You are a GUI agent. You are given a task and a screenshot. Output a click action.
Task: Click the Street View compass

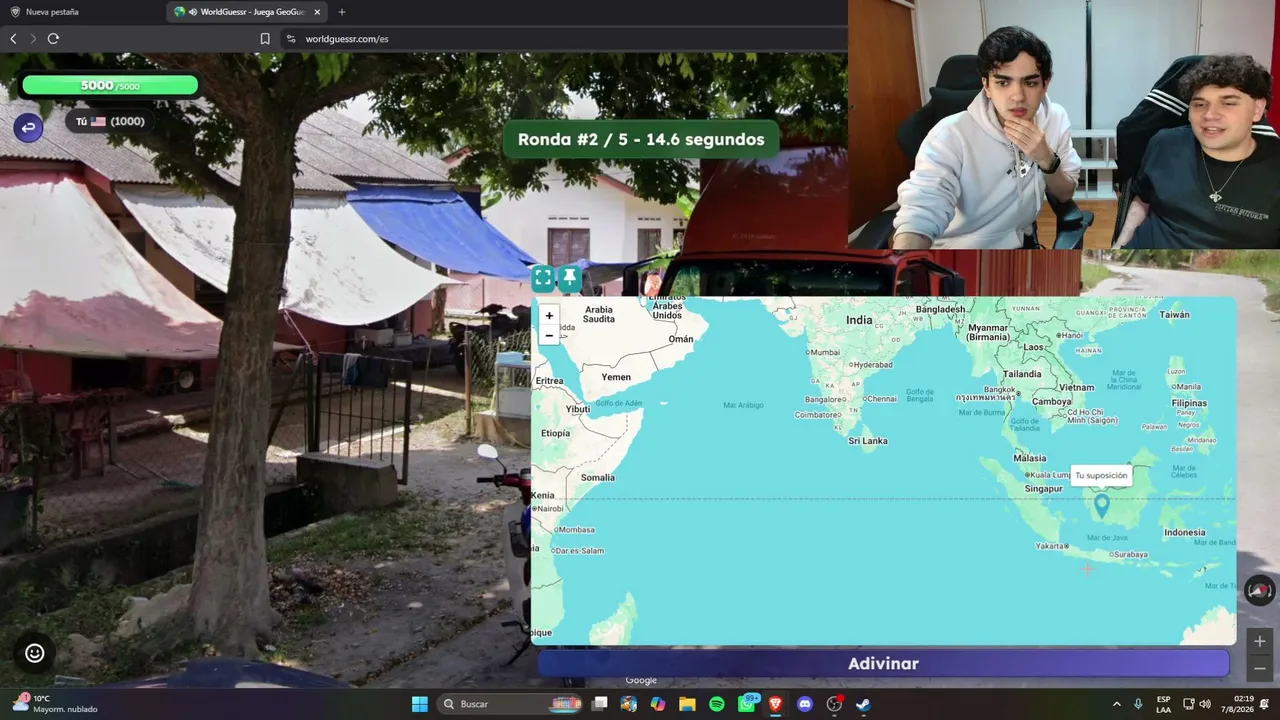(x=1259, y=591)
